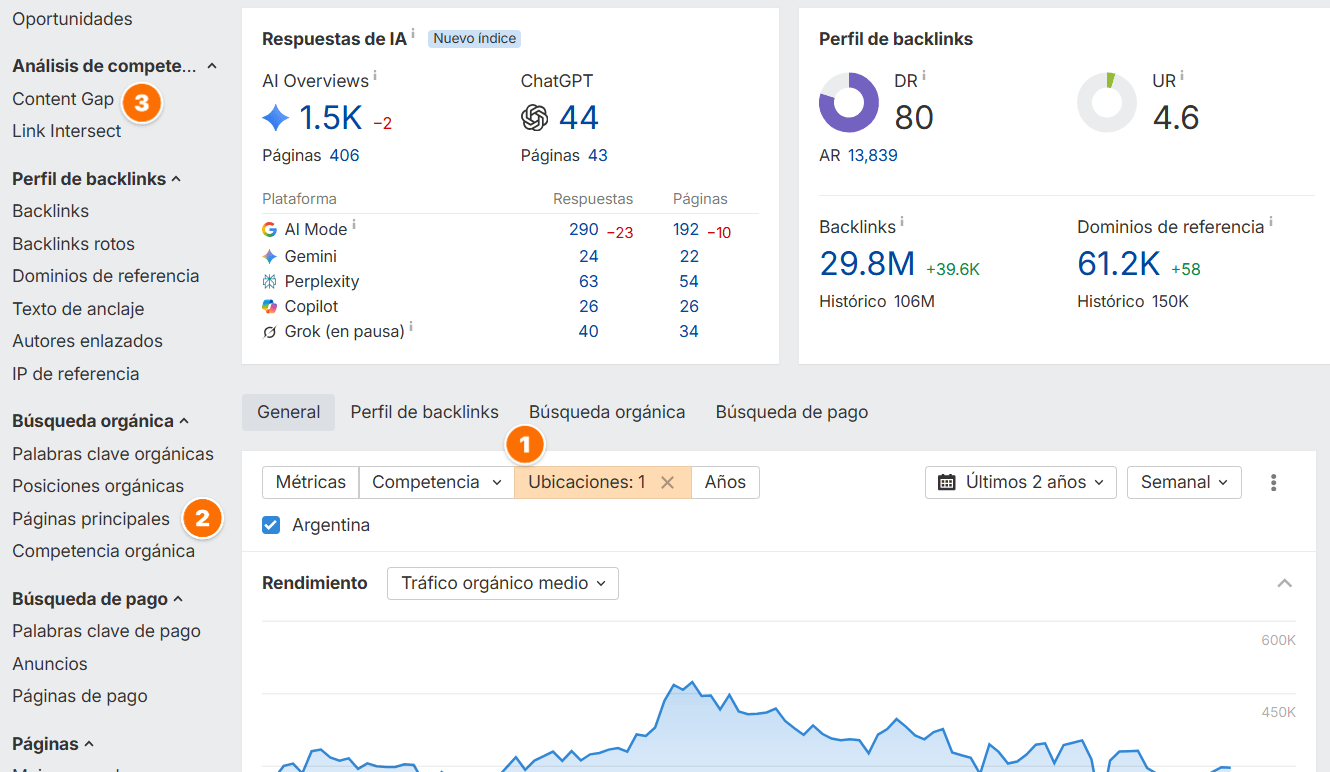
Task: Open the Últimos 2 años date dropdown
Action: [1021, 482]
